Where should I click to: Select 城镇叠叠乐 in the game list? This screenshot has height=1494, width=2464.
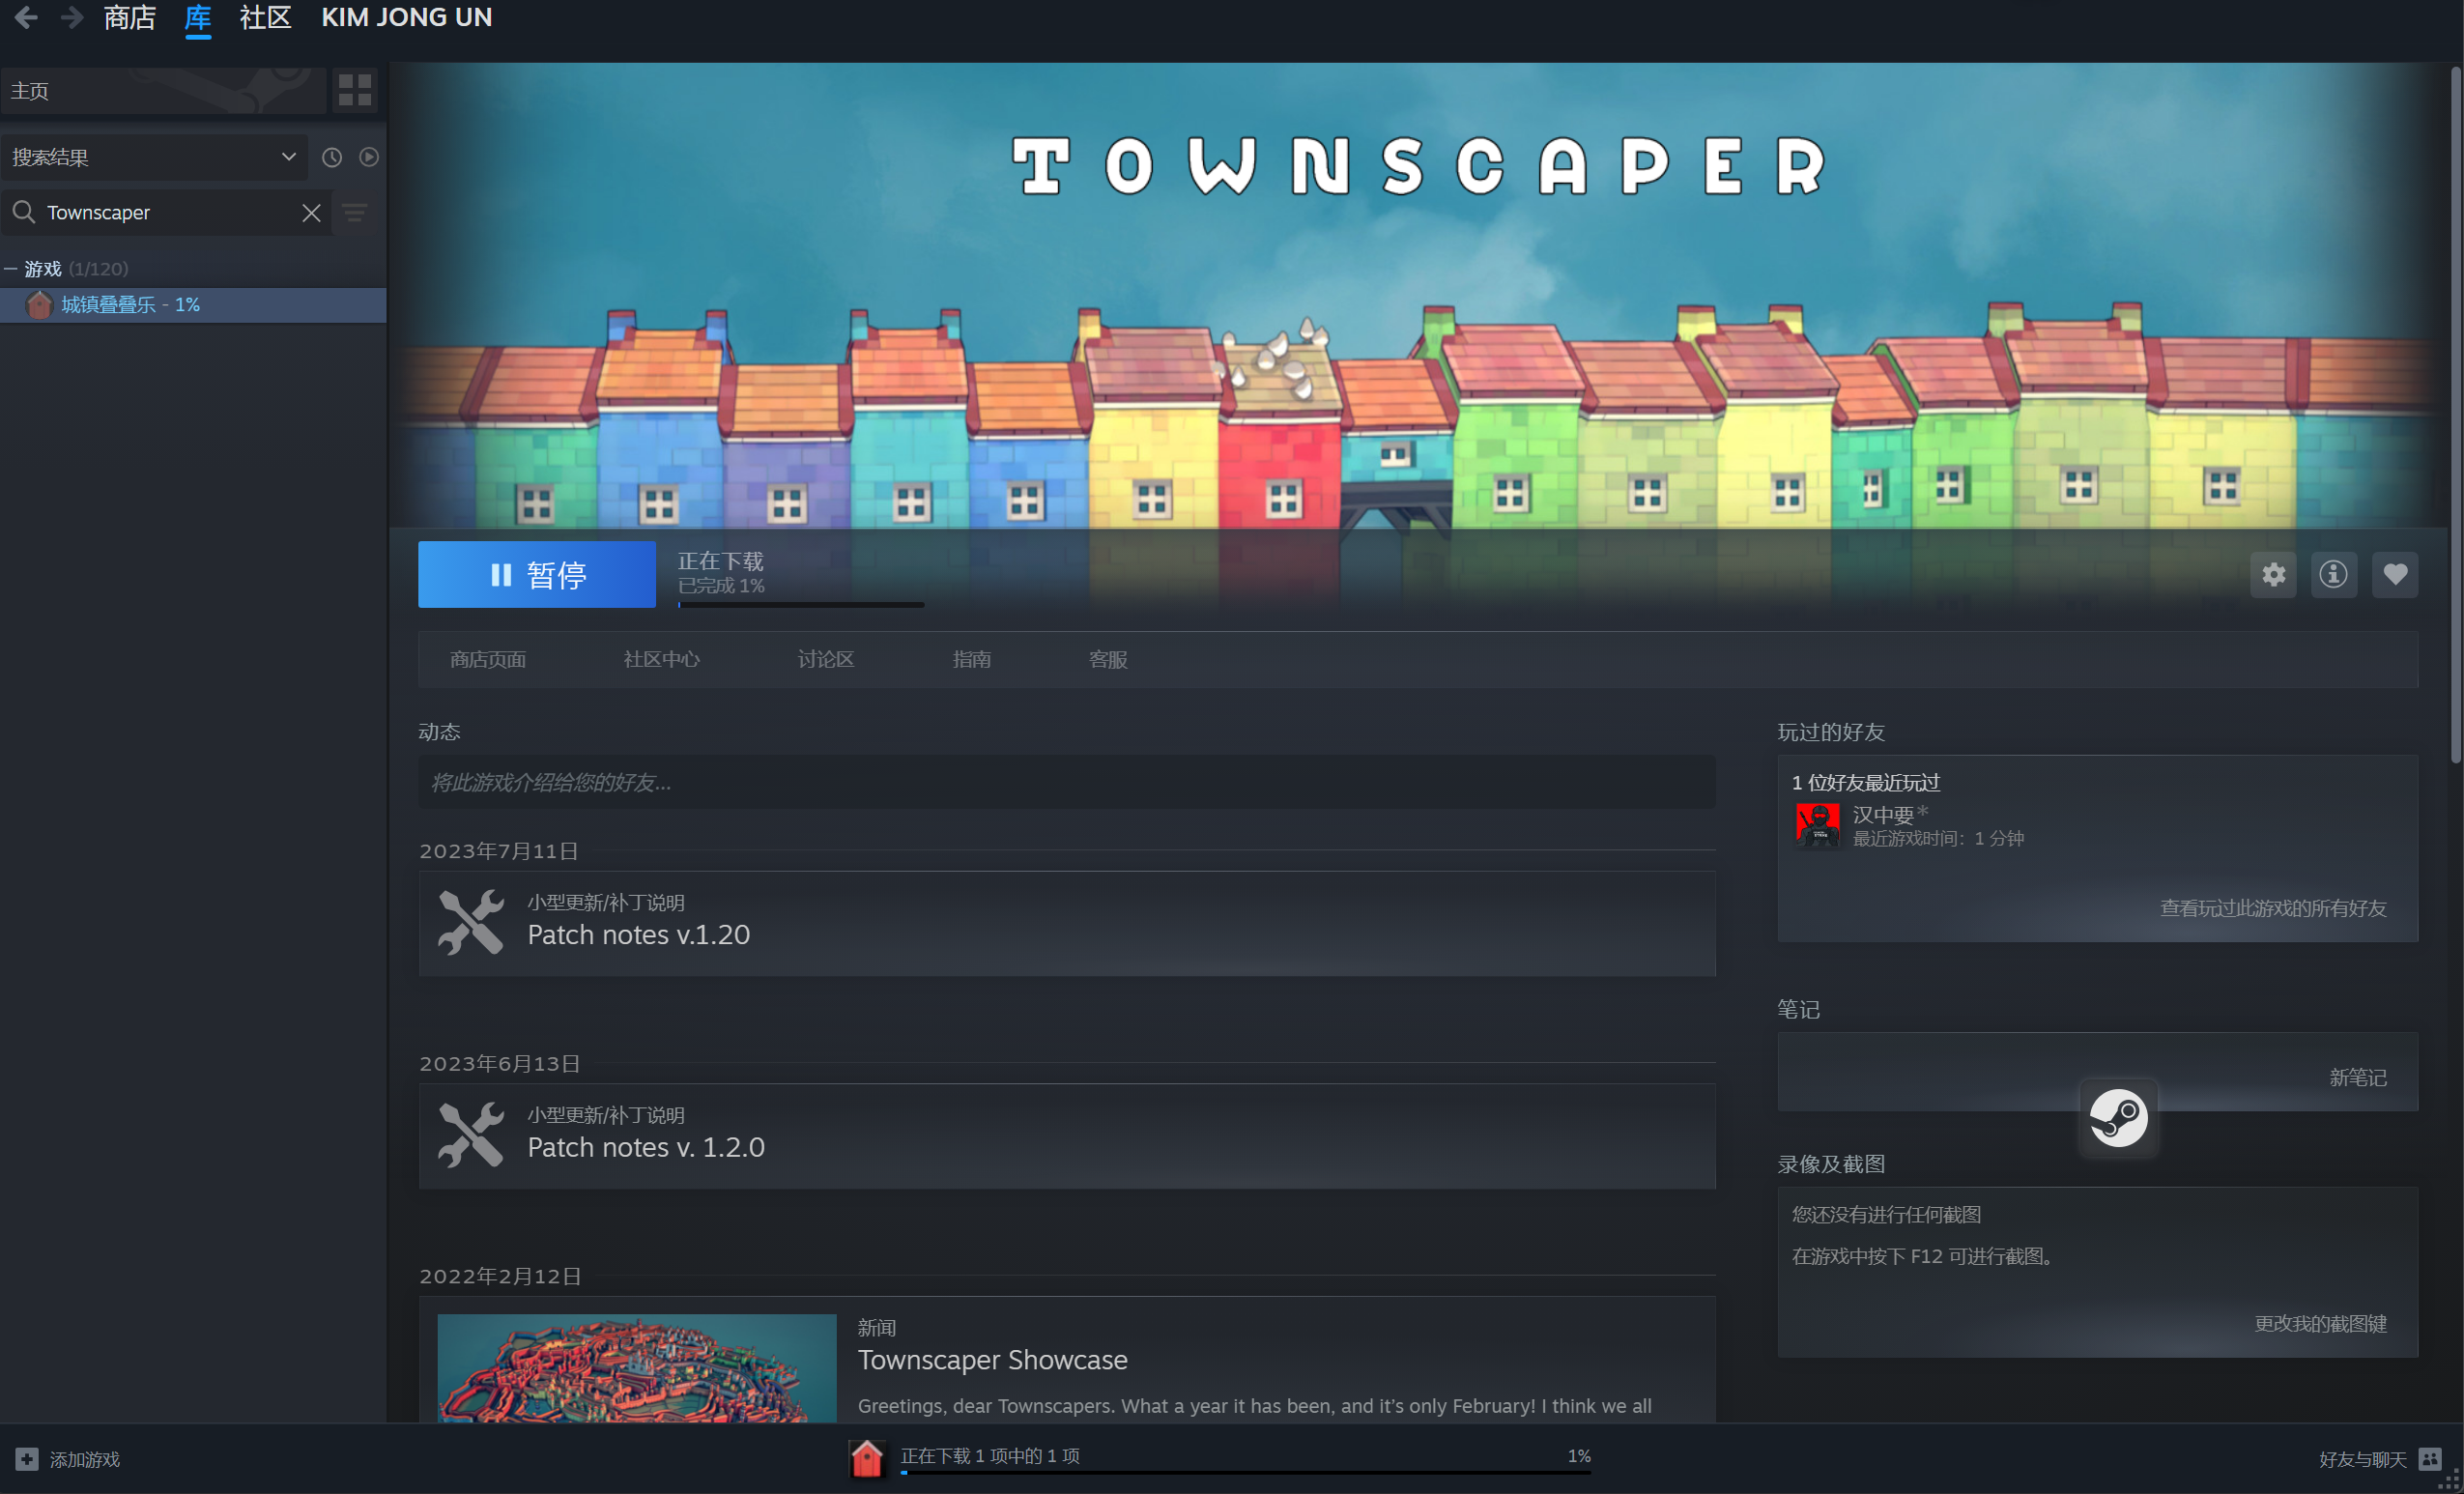point(130,305)
